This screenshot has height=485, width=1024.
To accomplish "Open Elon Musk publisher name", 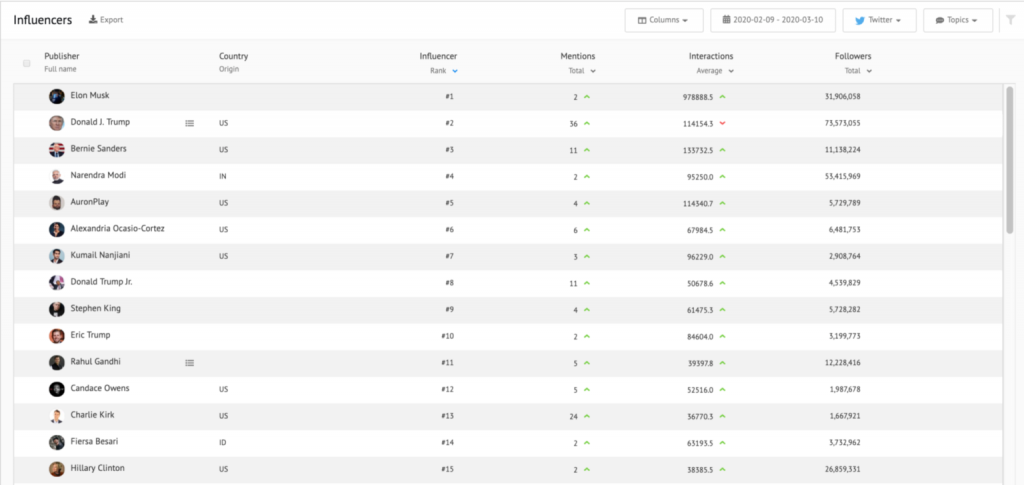I will 89,95.
